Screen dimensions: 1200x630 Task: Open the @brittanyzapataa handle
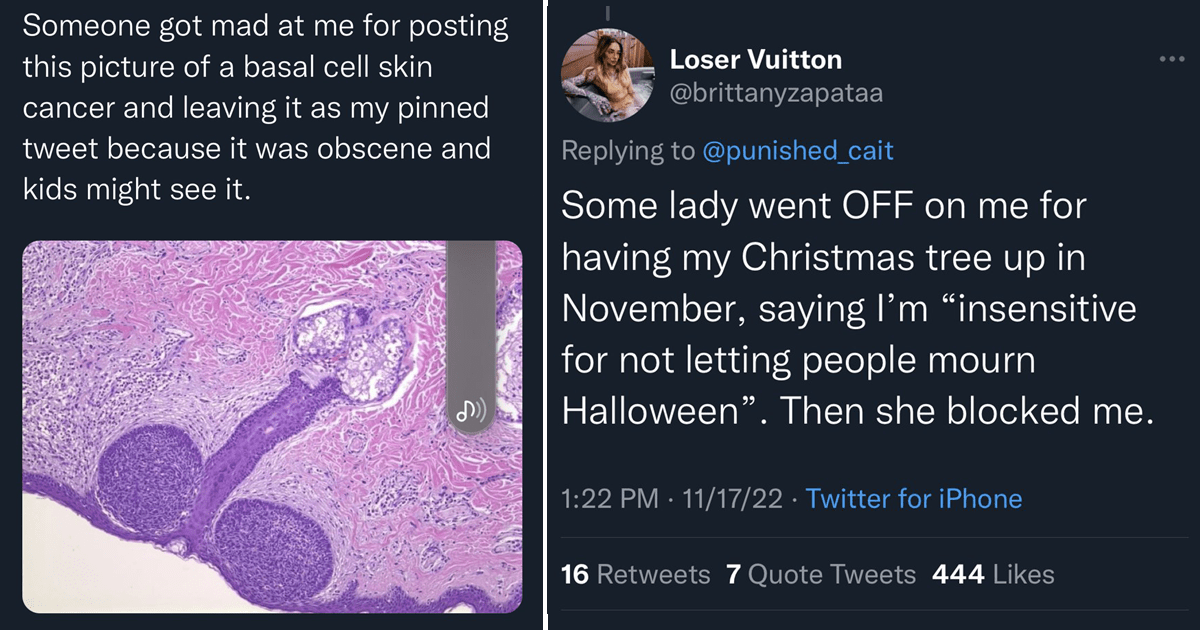pos(776,94)
